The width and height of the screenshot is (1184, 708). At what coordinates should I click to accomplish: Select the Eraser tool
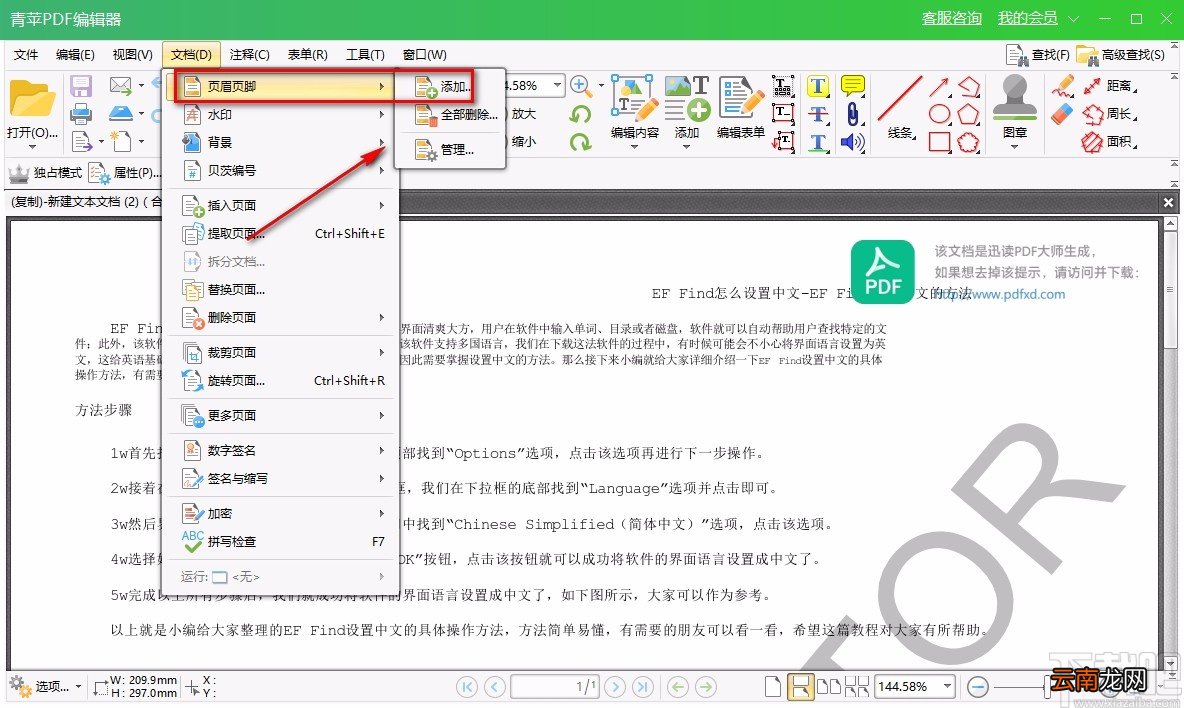[x=1062, y=115]
